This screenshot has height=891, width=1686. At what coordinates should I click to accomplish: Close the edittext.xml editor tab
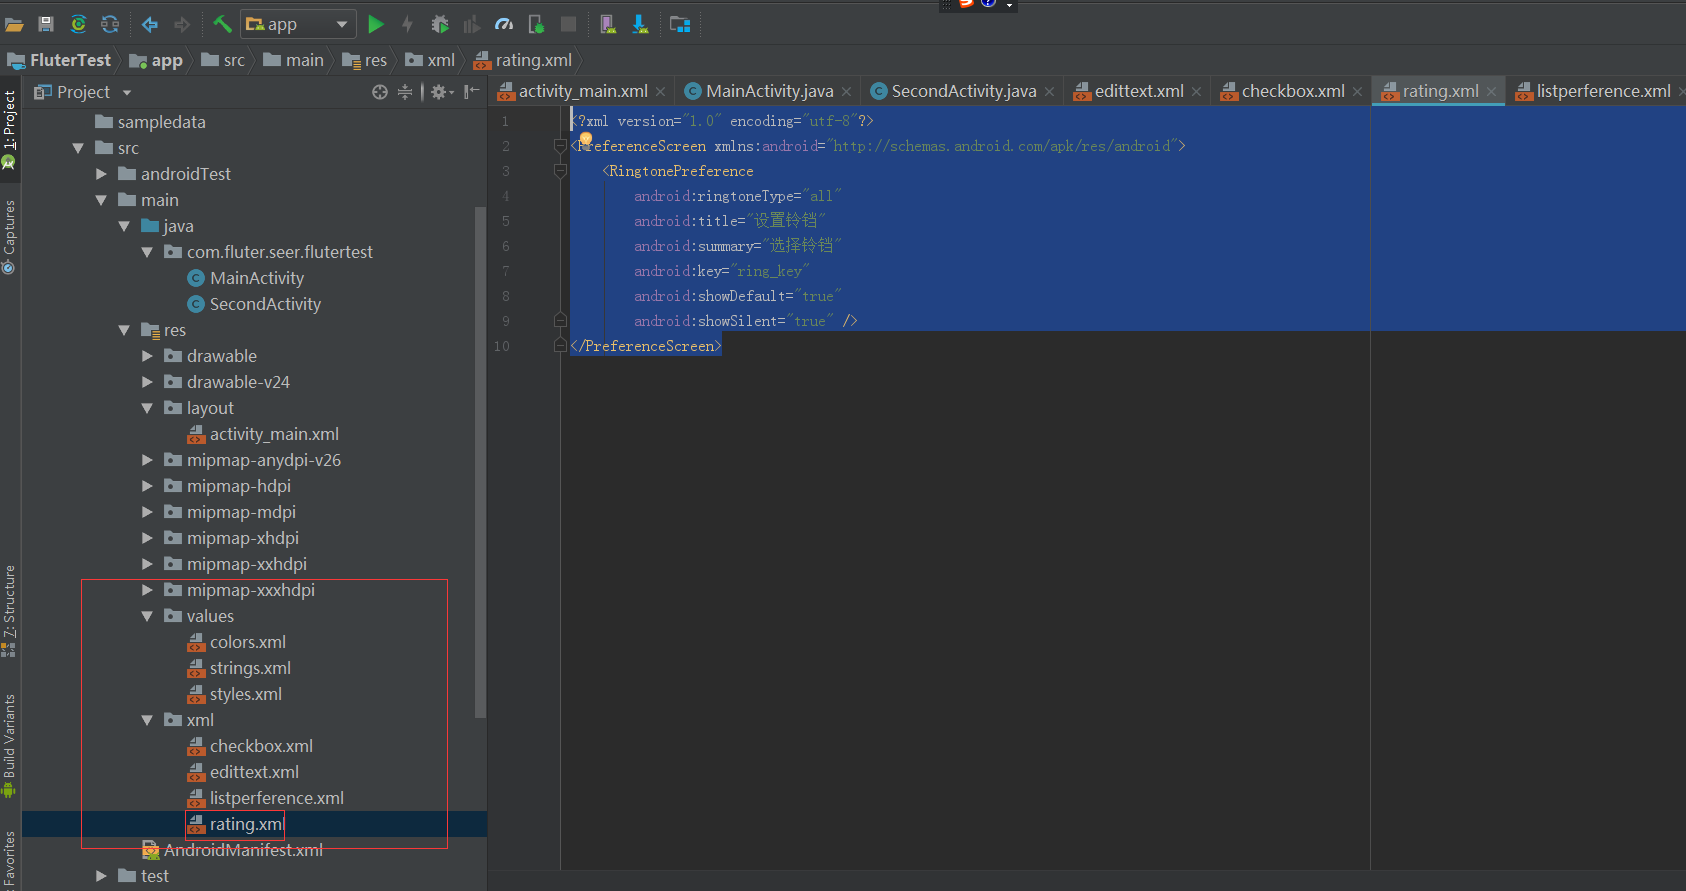(1196, 91)
